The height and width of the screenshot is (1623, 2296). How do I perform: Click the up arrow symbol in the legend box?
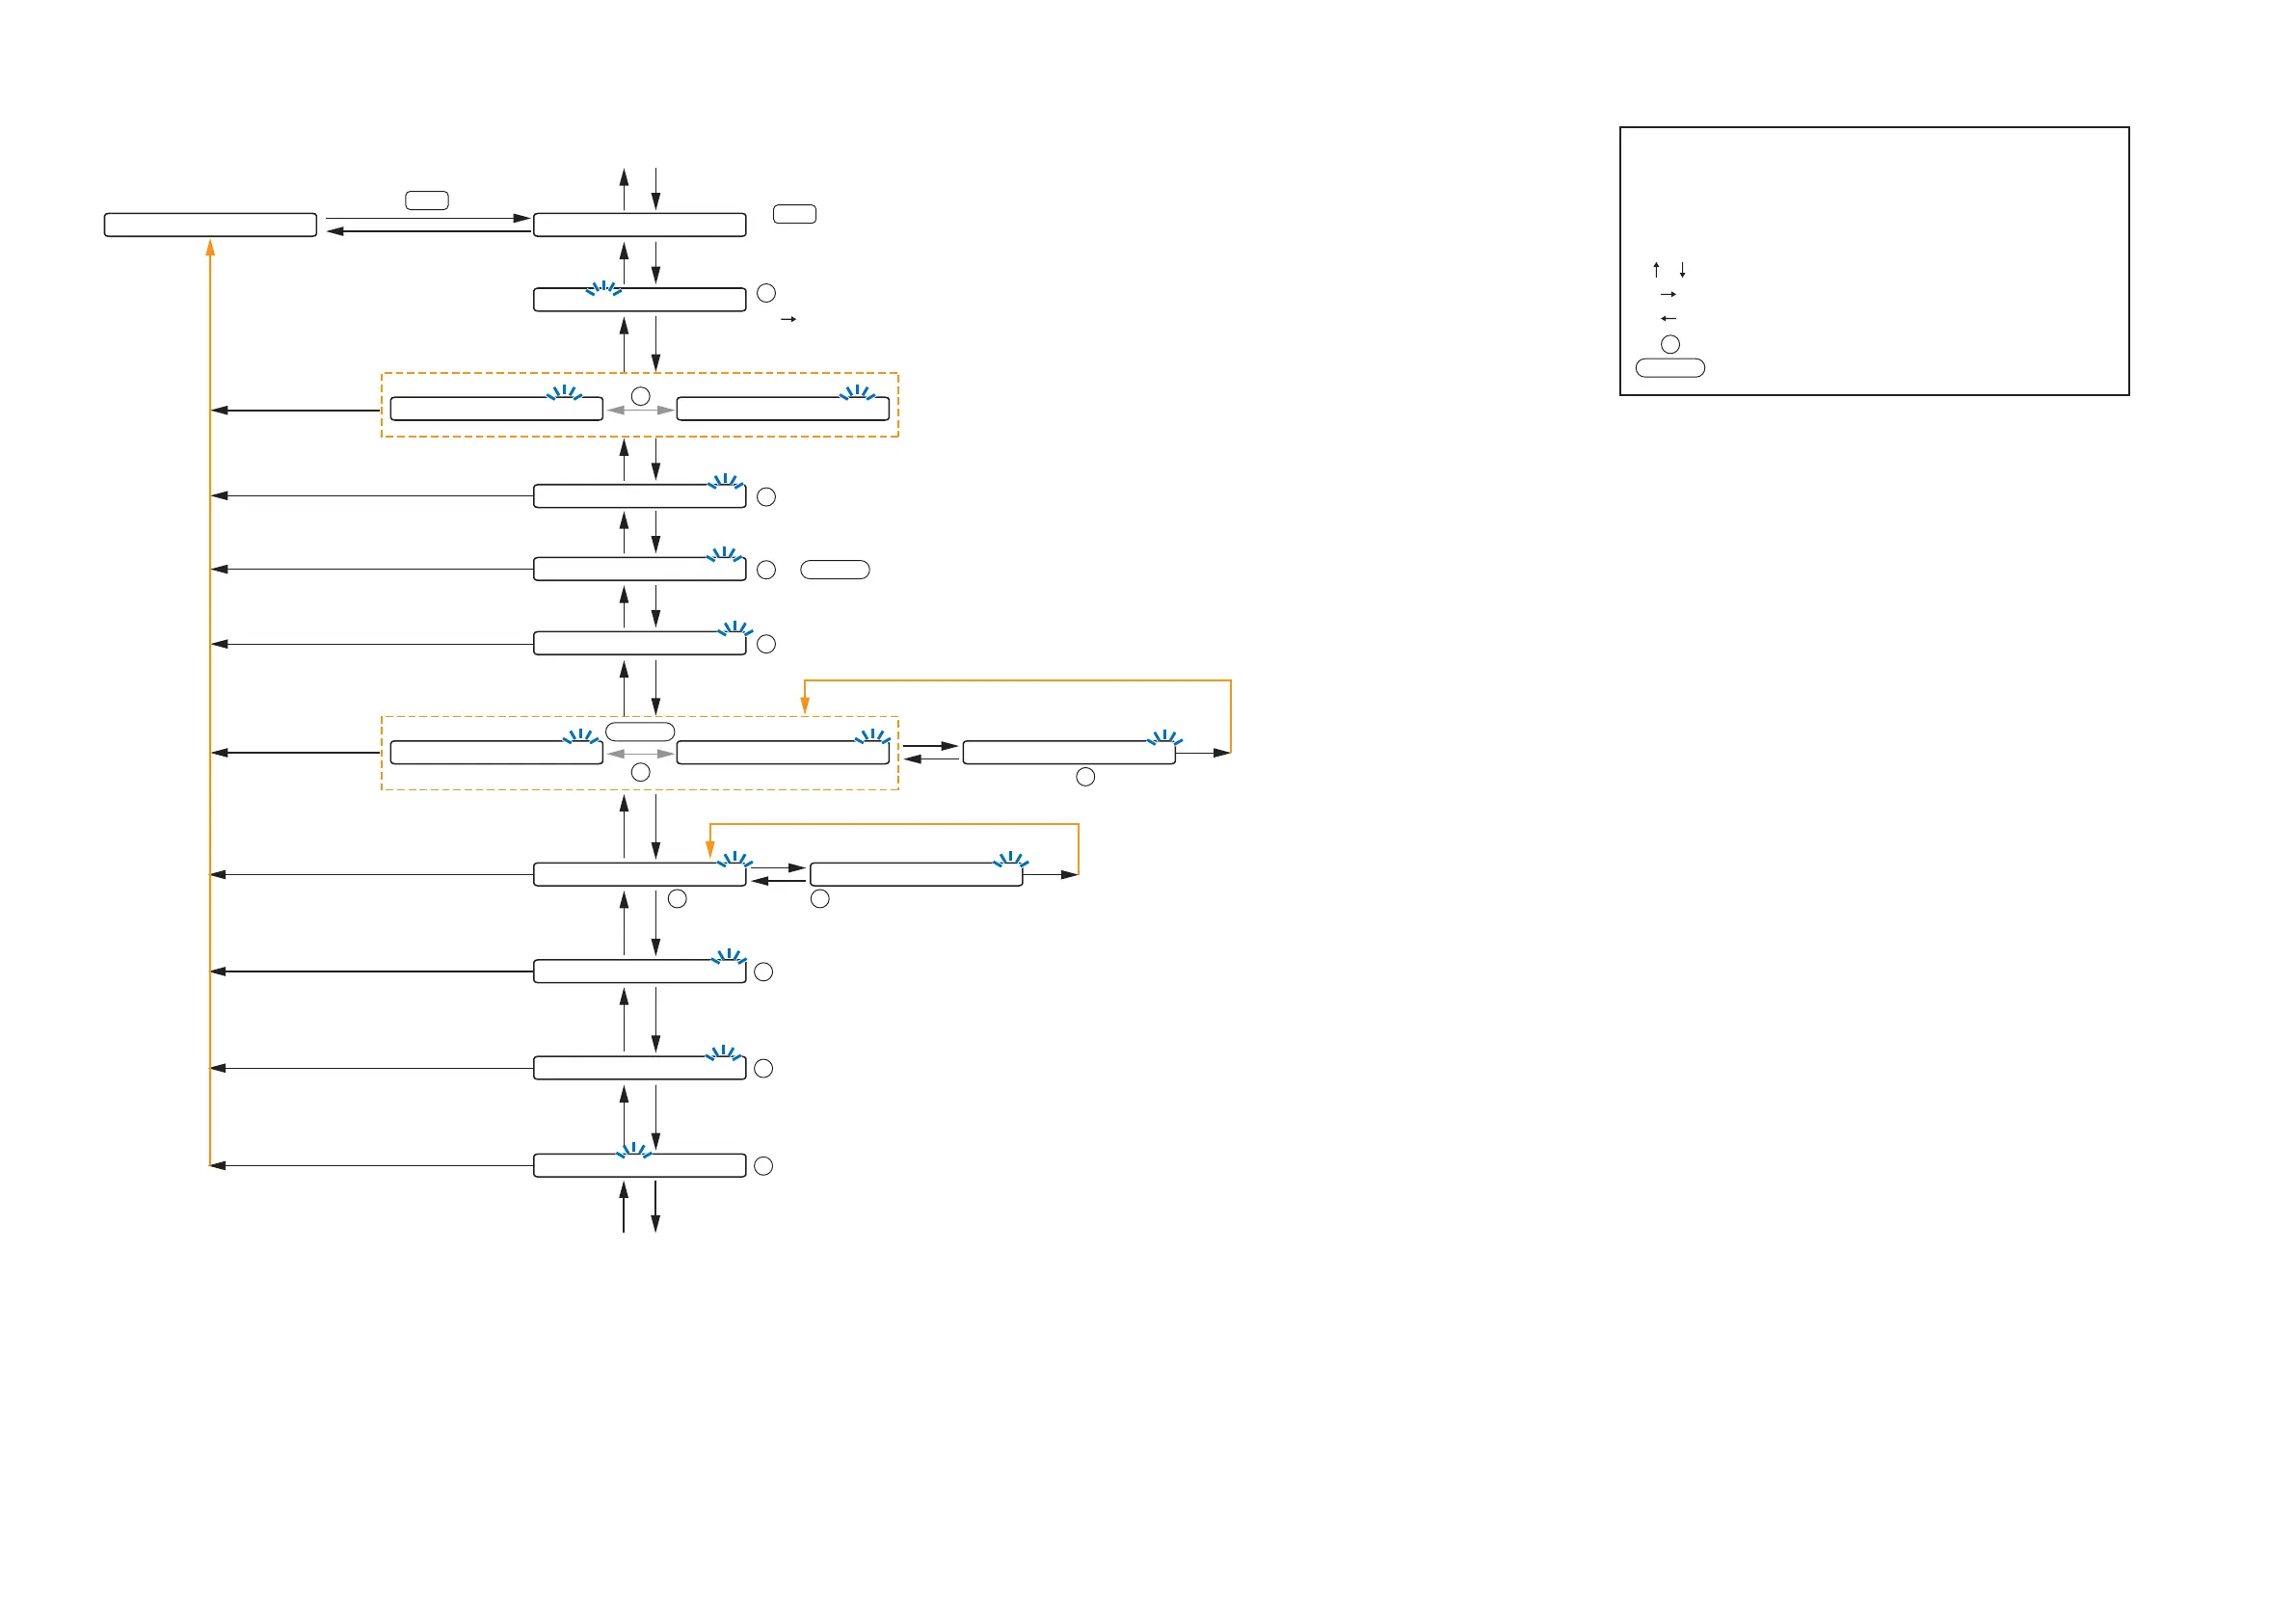click(x=1656, y=270)
